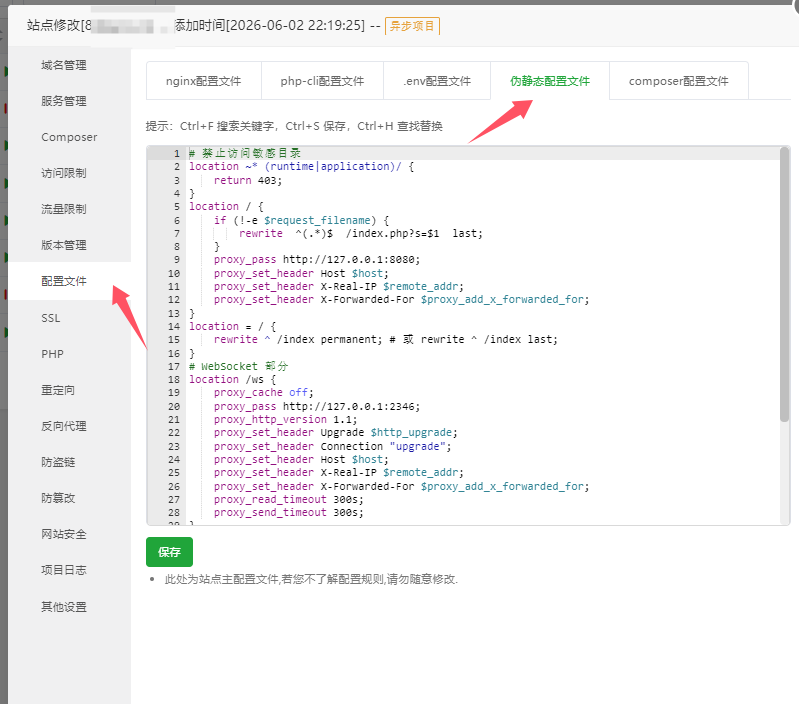Screen dimensions: 799x704
Task: Click the code editor vertical scrollbar
Action: [784, 285]
